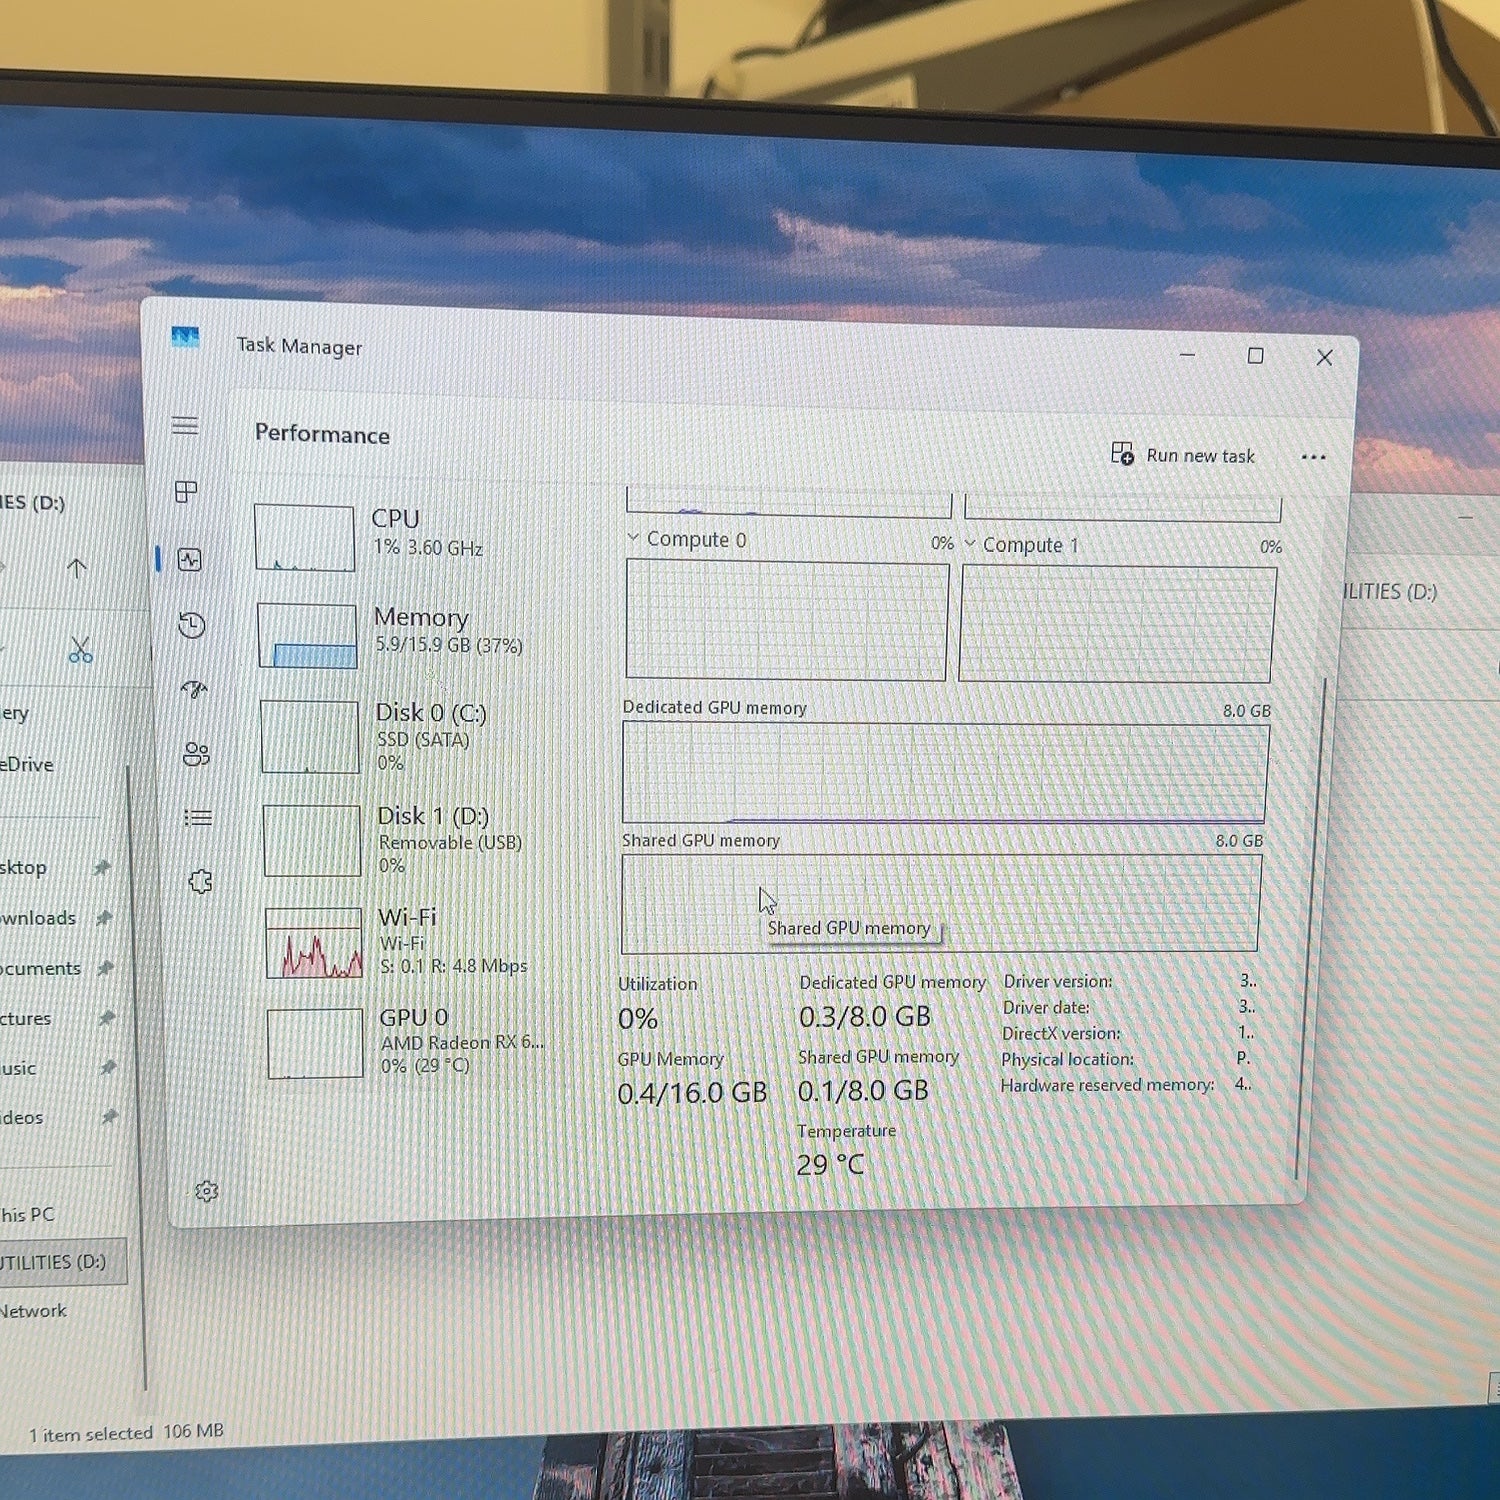
Task: Open the App history page icon
Action: click(192, 626)
